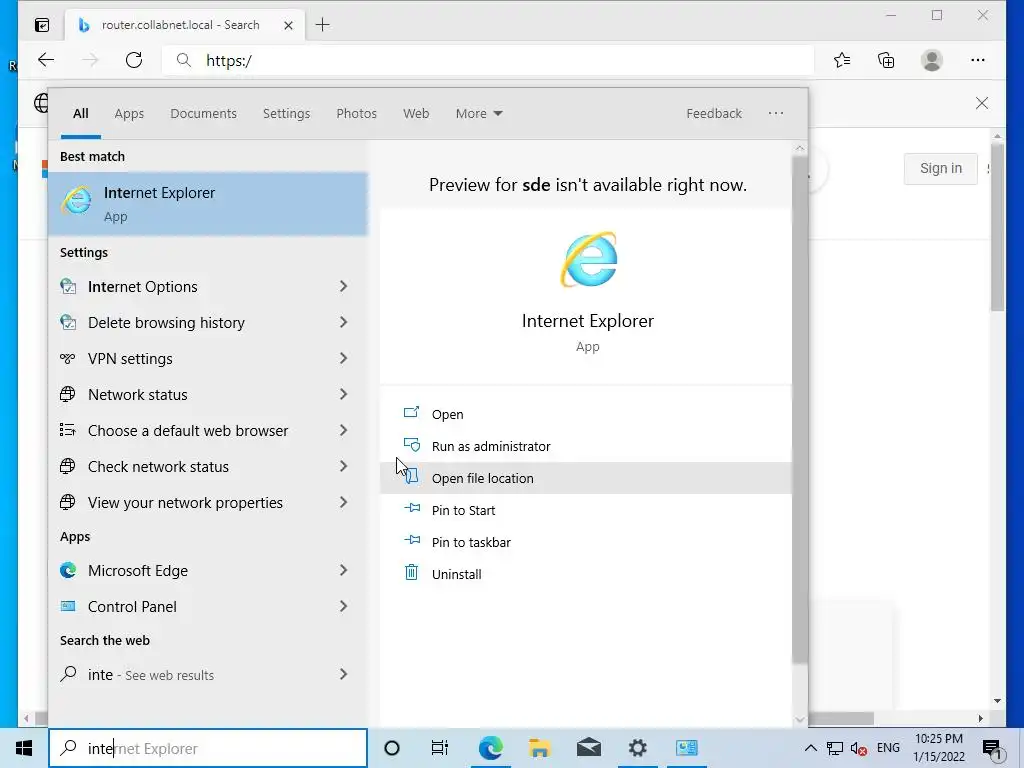Switch to the Web search tab
The height and width of the screenshot is (768, 1024).
click(415, 113)
